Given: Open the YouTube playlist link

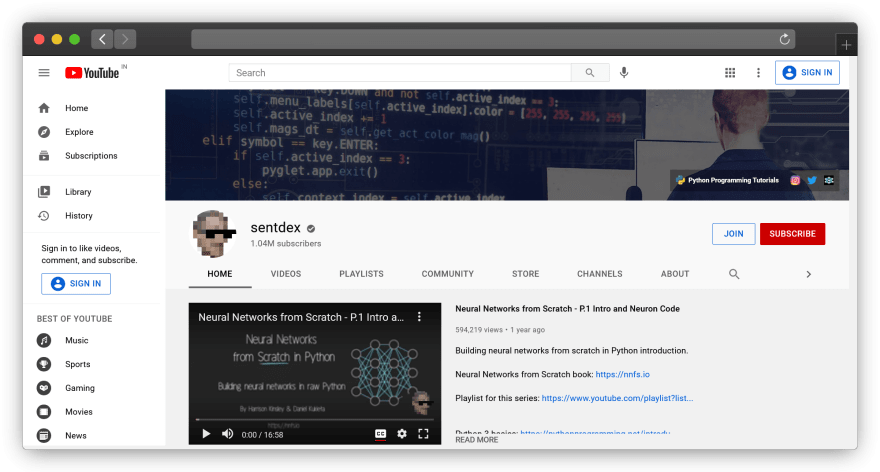Looking at the screenshot, I should click(617, 398).
